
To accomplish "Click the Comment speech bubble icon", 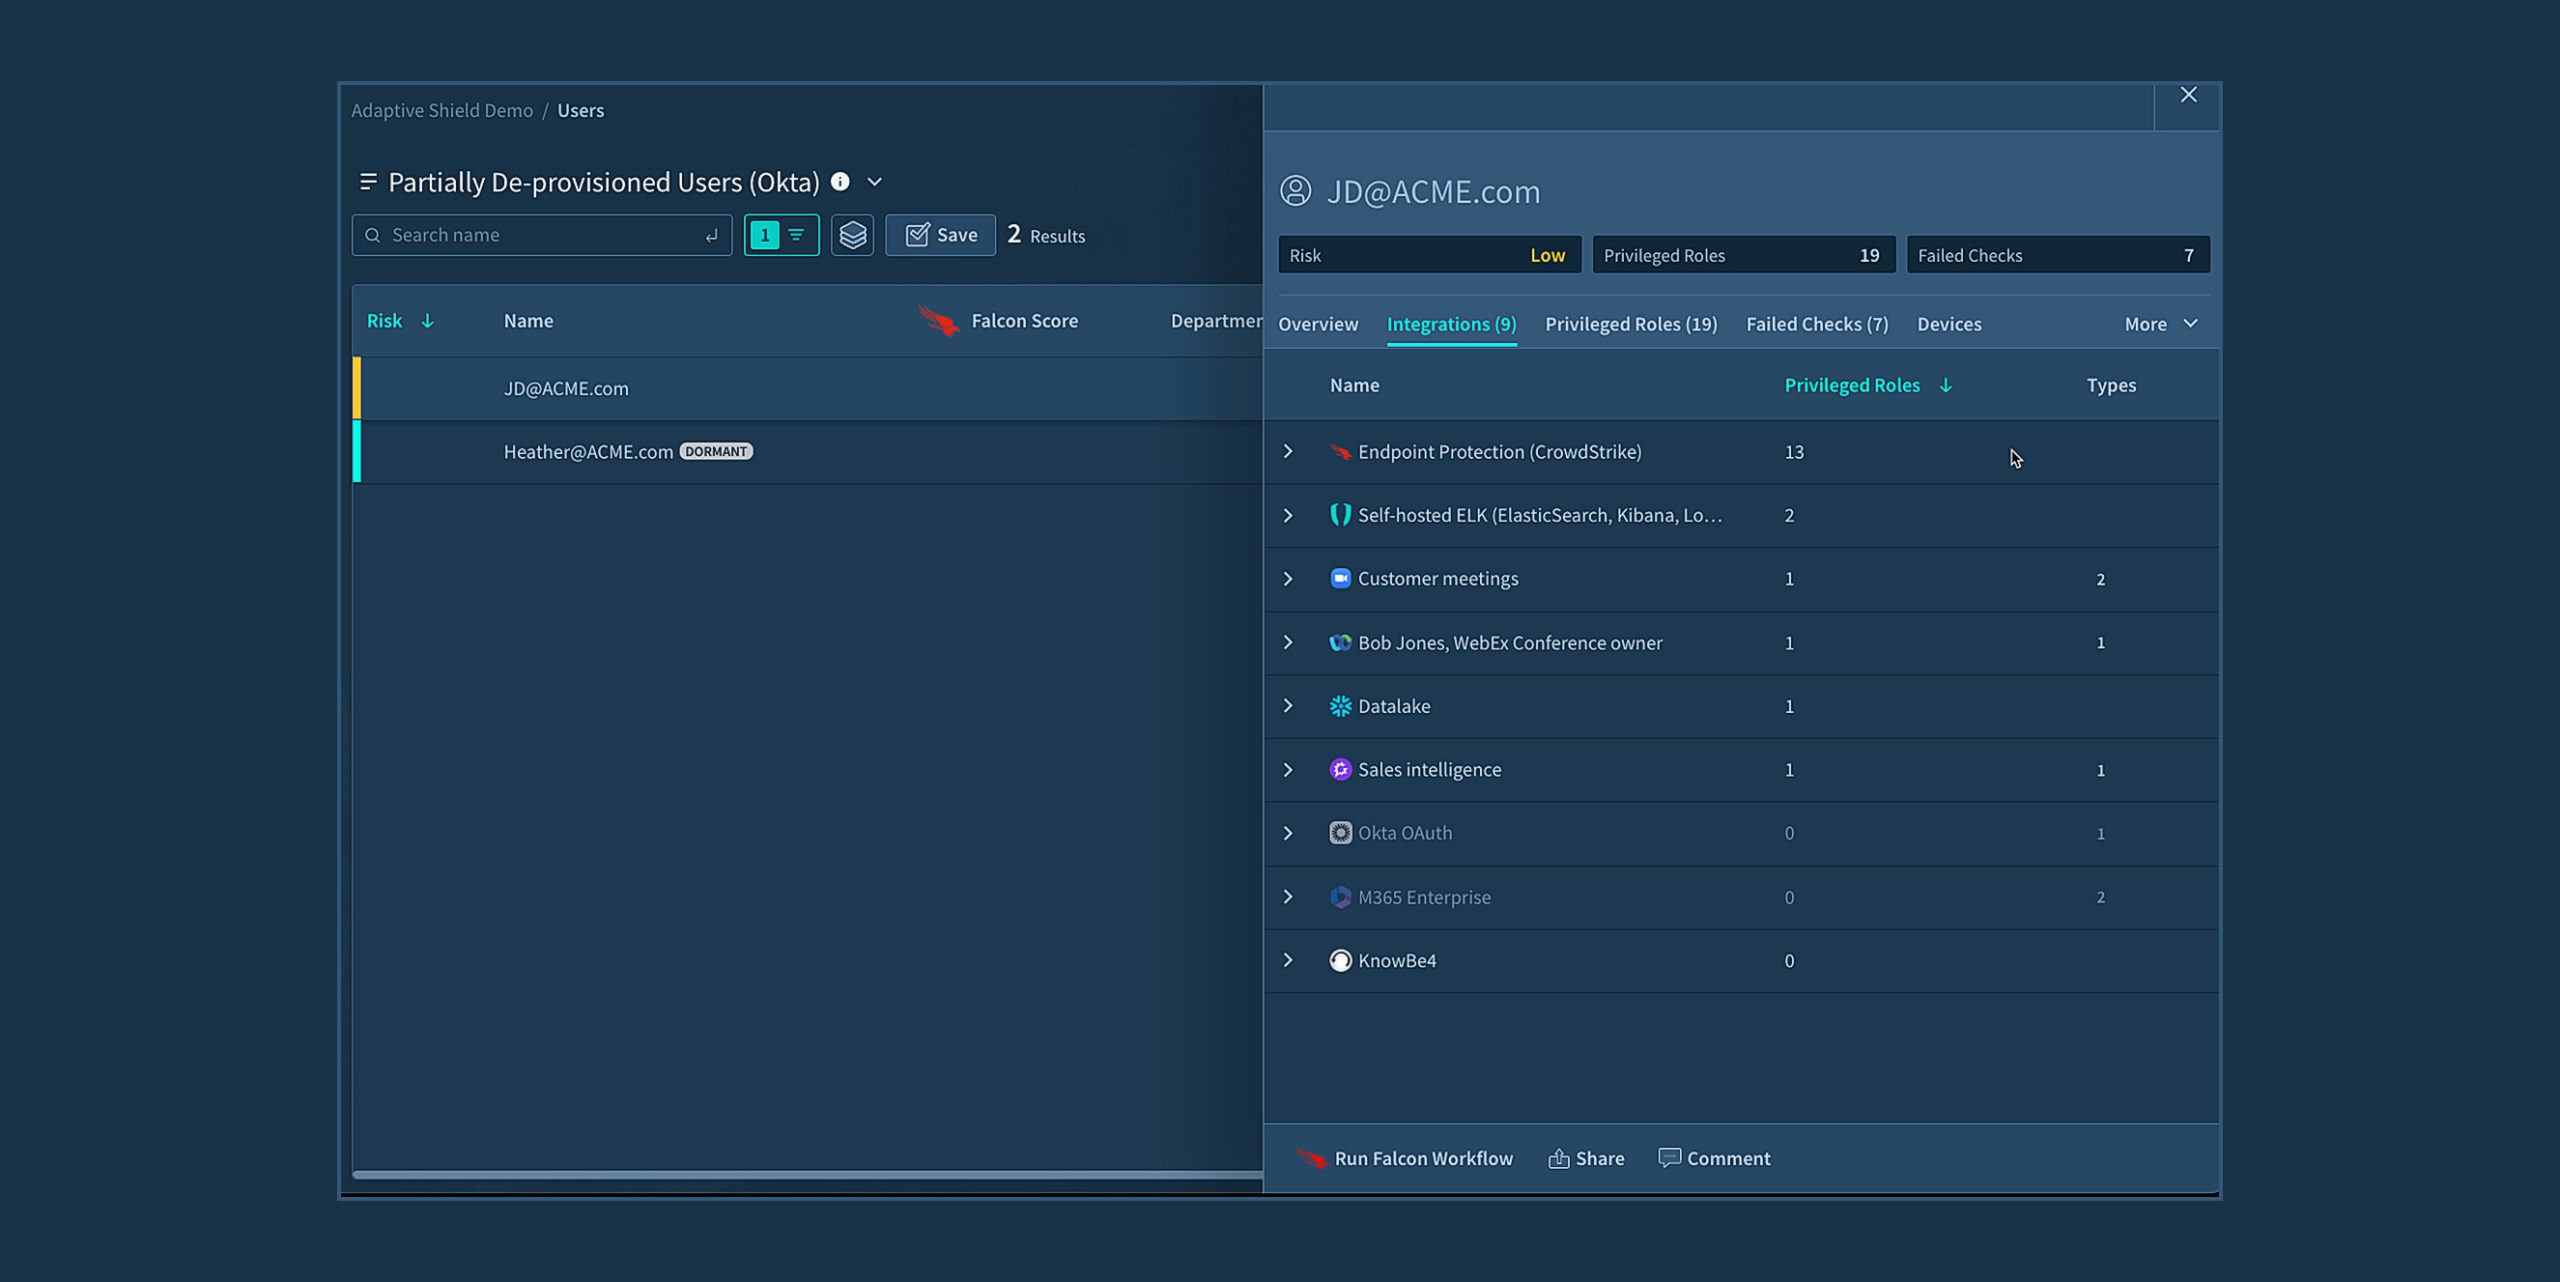I will [1669, 1158].
